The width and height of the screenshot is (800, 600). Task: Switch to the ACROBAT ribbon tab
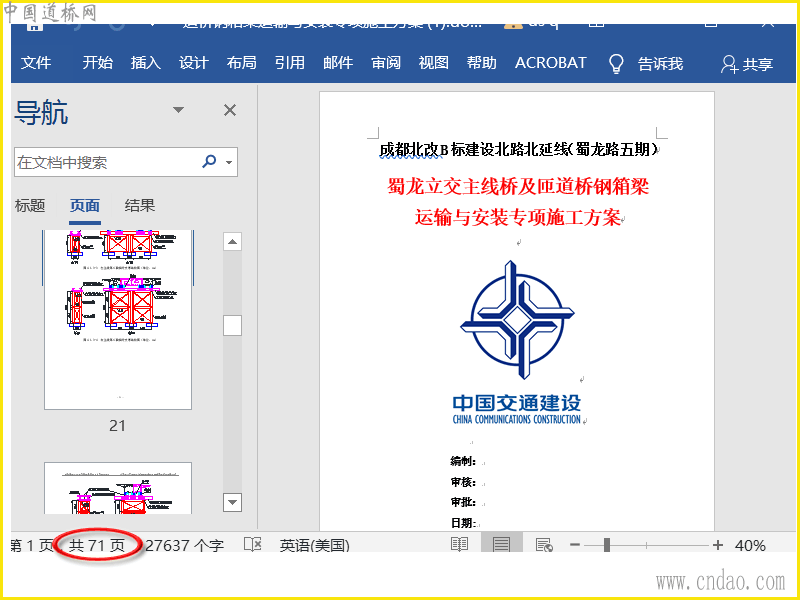pyautogui.click(x=551, y=63)
